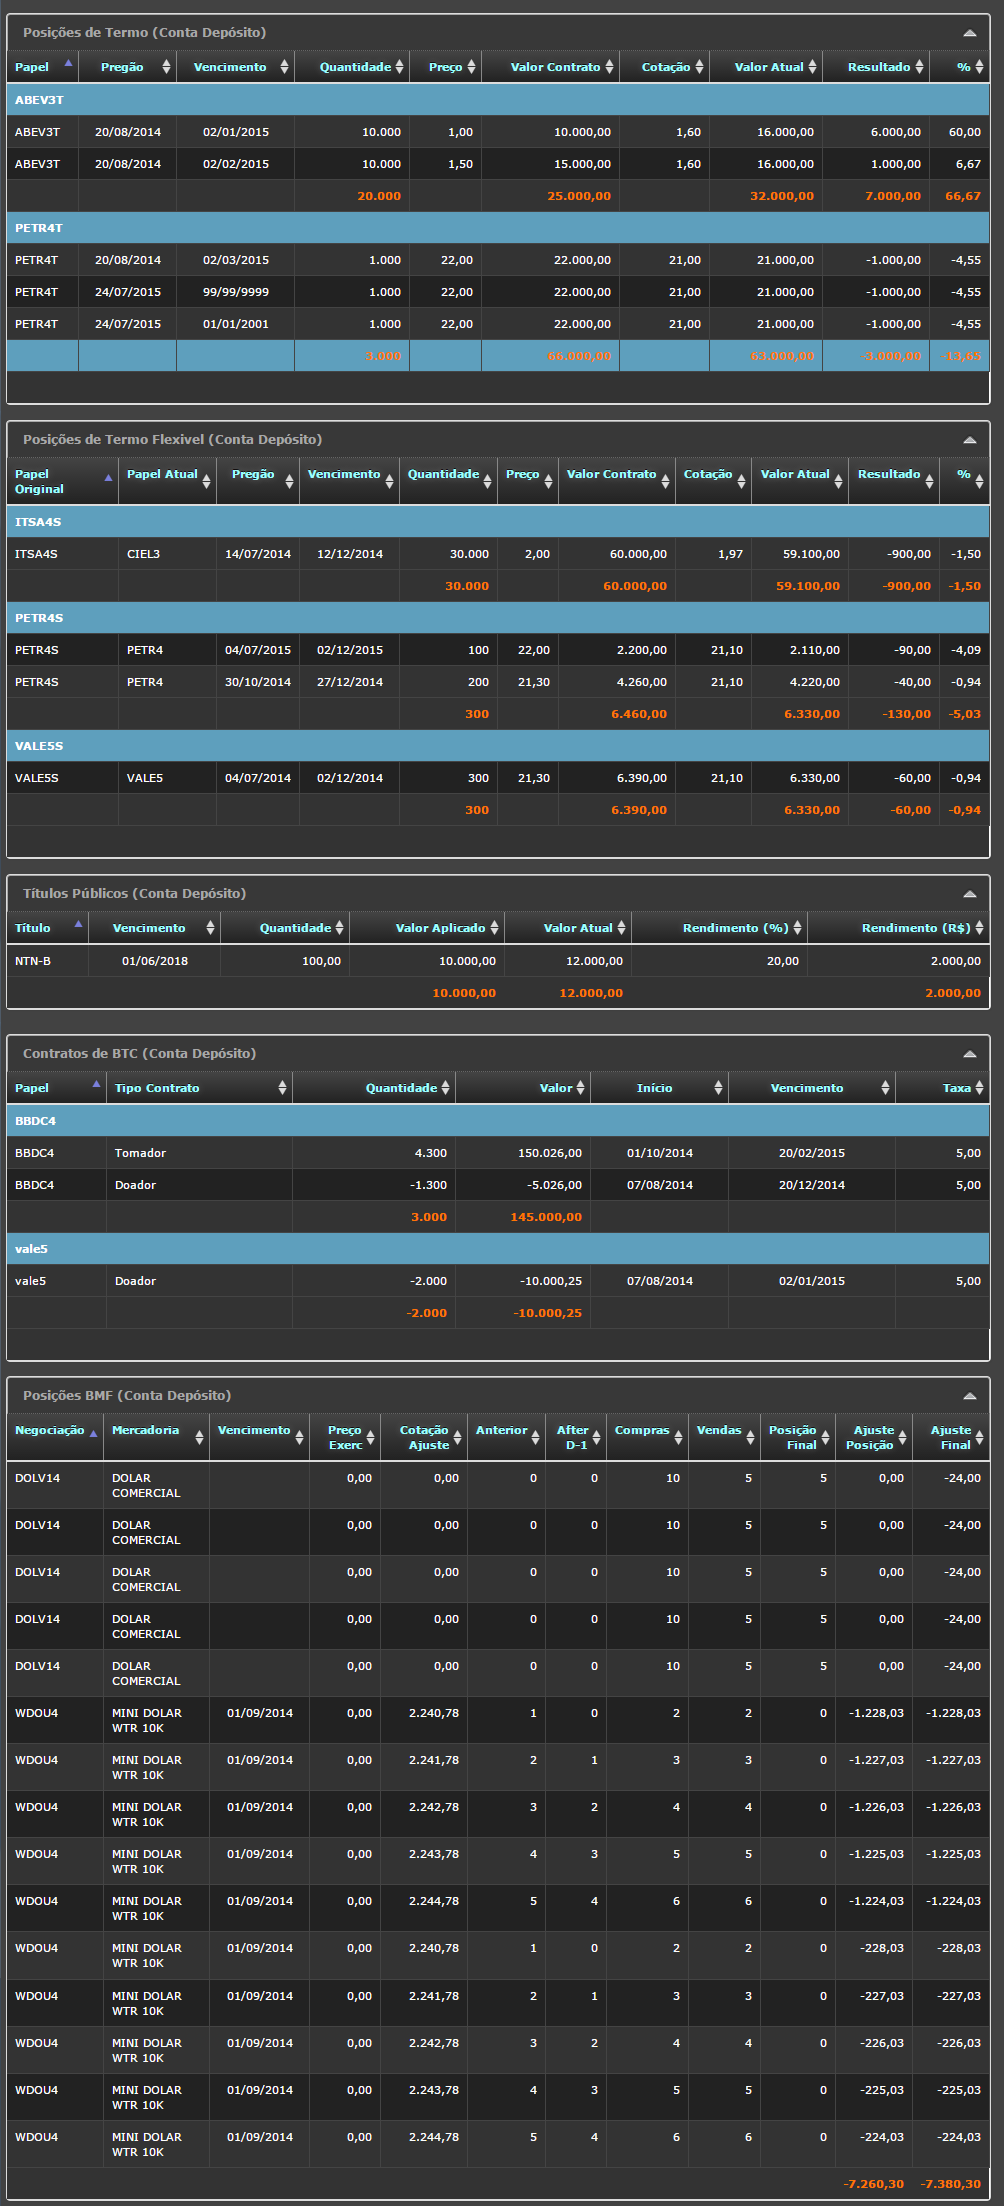
Task: Sort BMF positions by Negociação
Action: click(x=55, y=1438)
